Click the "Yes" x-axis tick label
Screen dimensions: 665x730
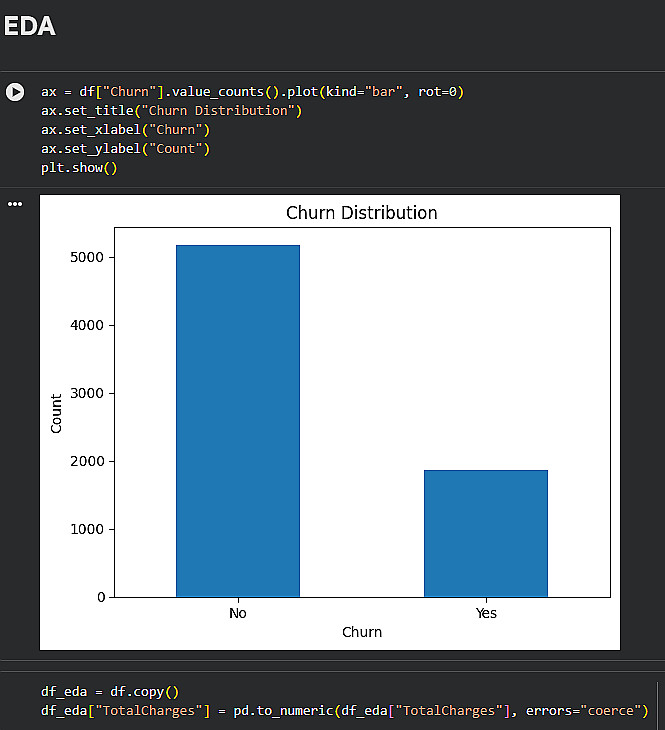click(x=486, y=613)
